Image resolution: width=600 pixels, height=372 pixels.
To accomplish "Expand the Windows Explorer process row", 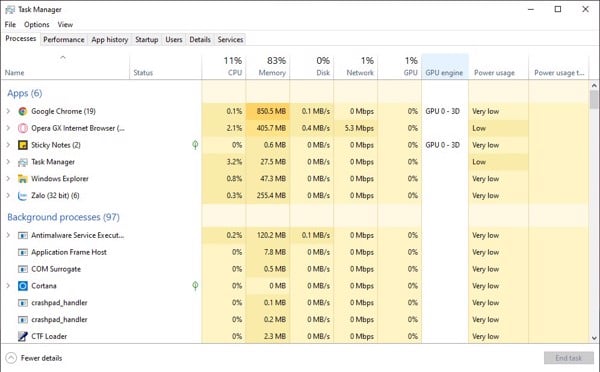I will 8,179.
